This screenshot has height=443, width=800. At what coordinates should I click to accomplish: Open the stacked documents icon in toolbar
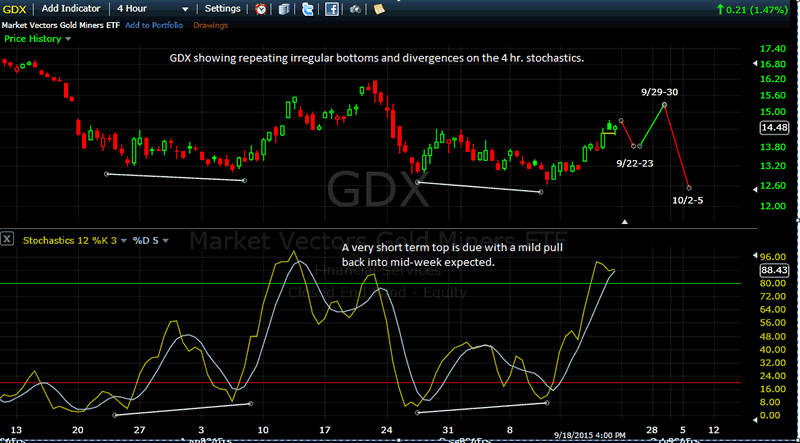click(286, 9)
